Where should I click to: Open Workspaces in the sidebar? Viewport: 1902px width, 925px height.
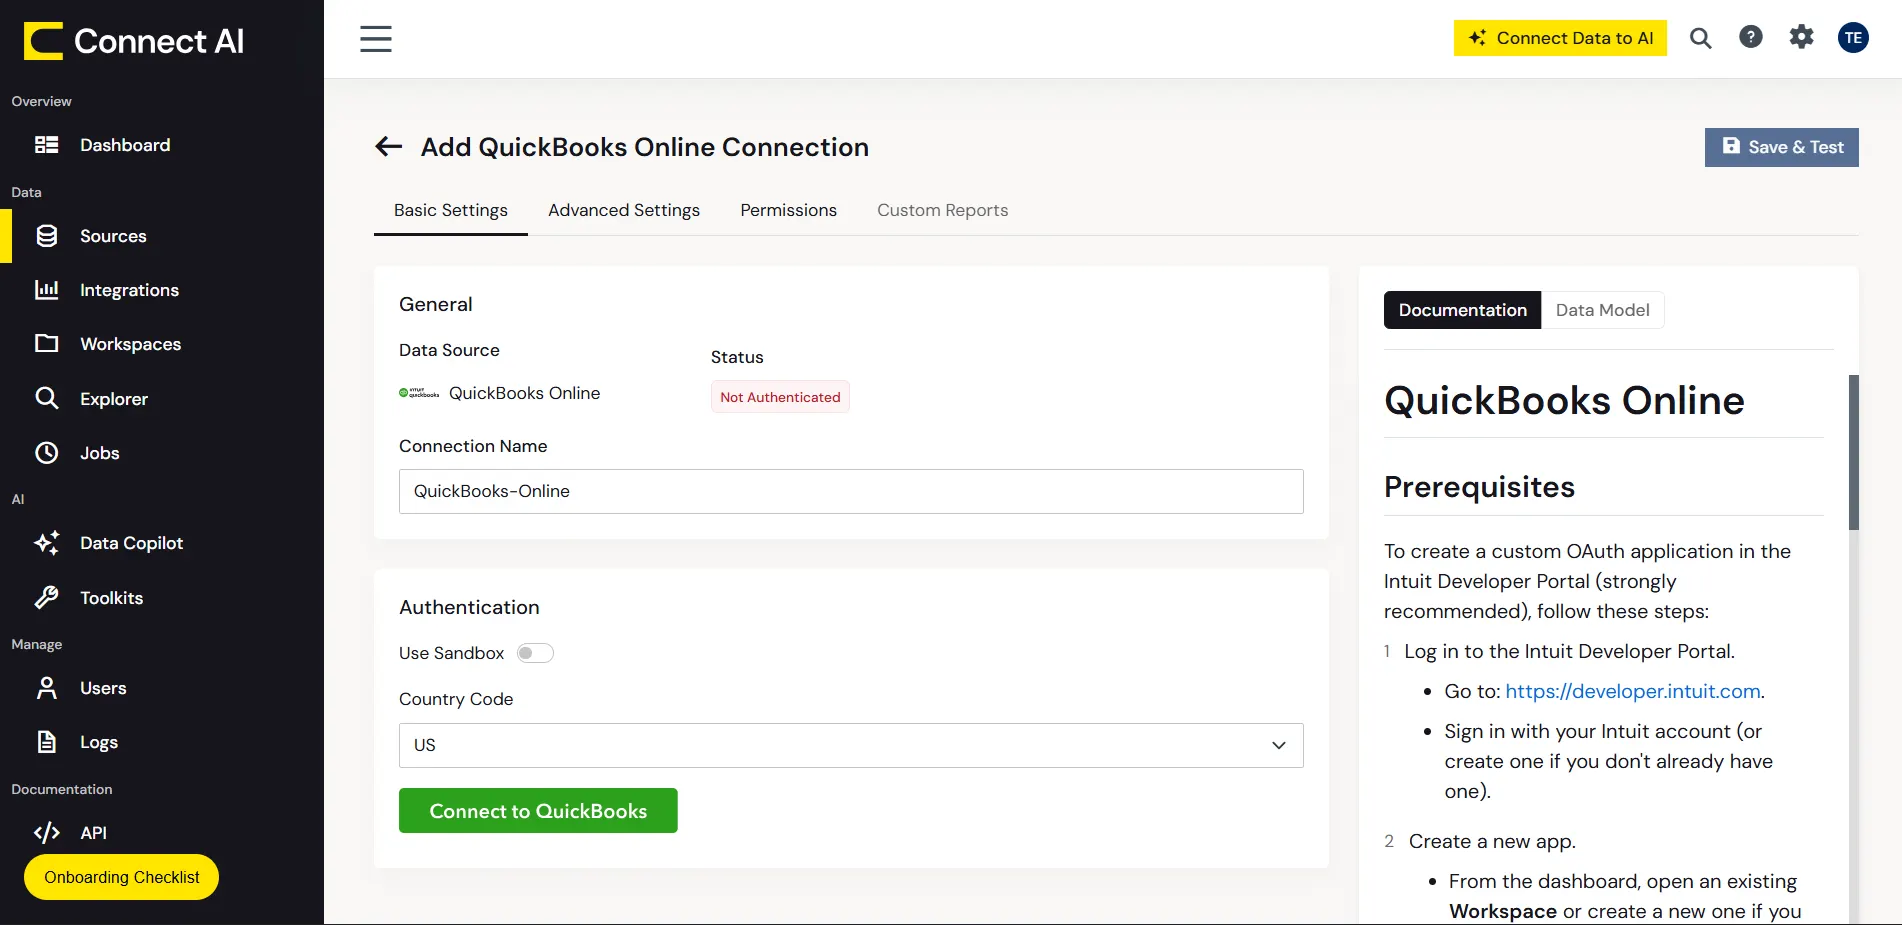(x=162, y=344)
